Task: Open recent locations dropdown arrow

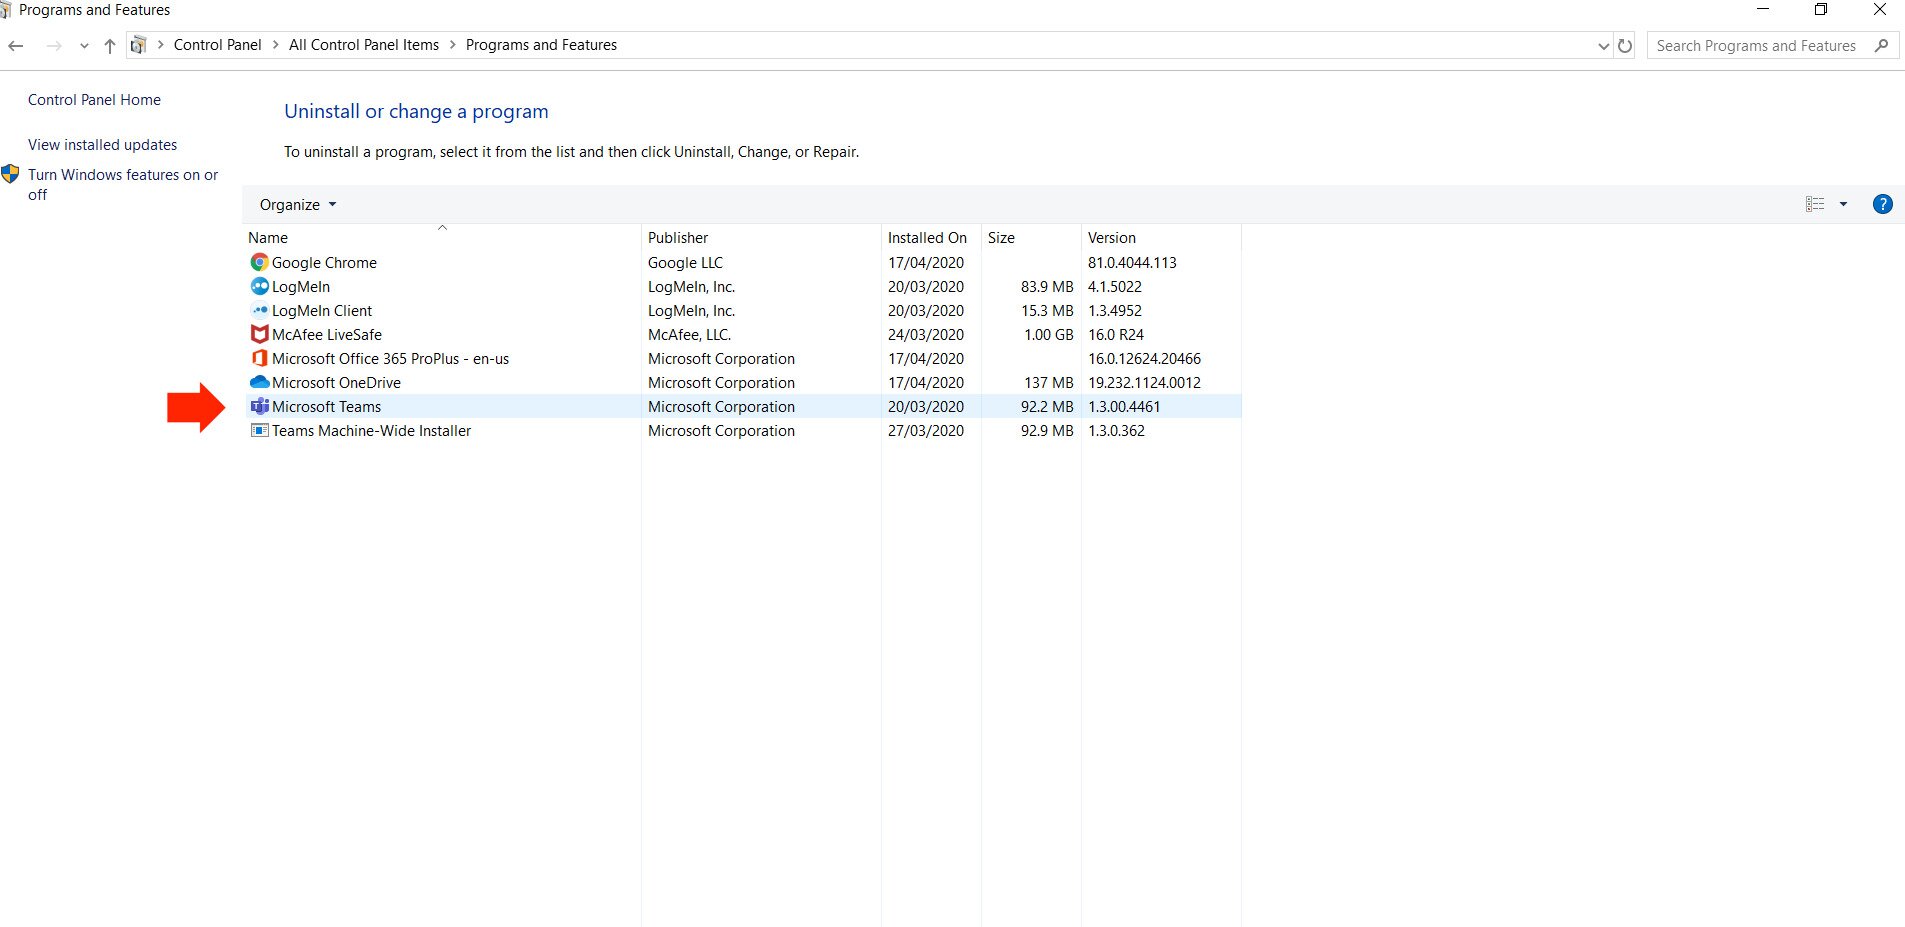Action: [x=84, y=46]
